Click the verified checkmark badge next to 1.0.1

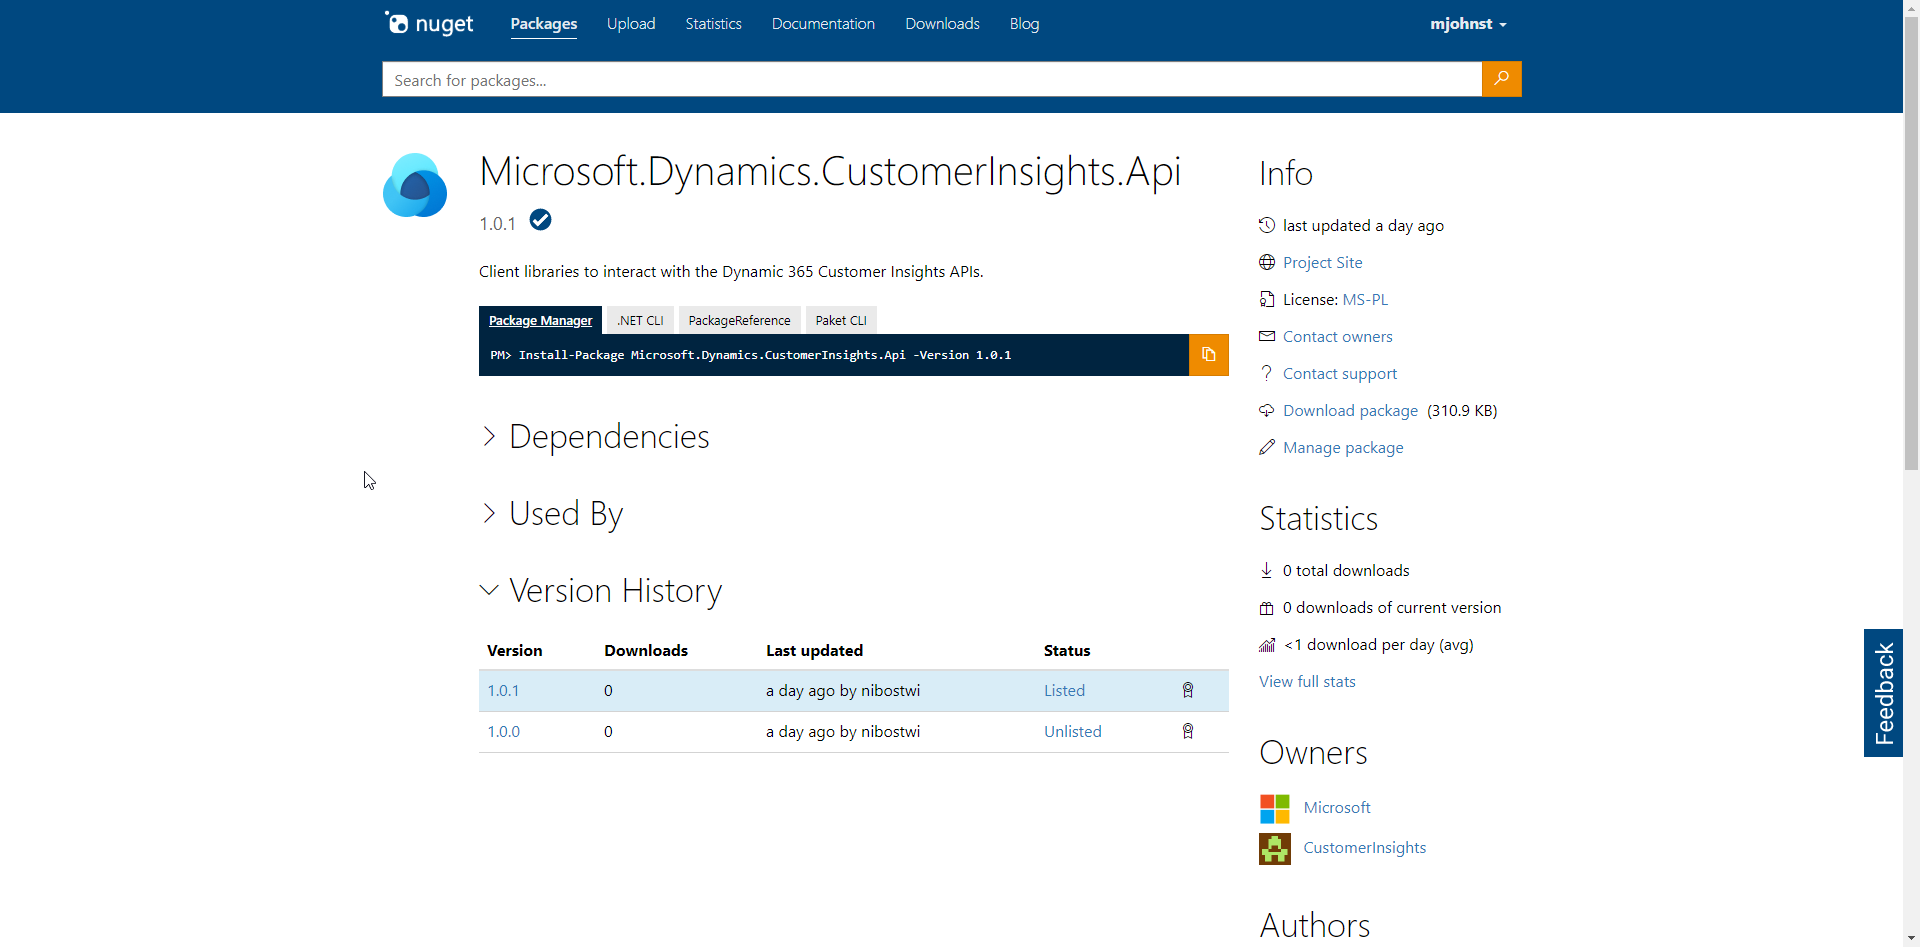[x=540, y=220]
